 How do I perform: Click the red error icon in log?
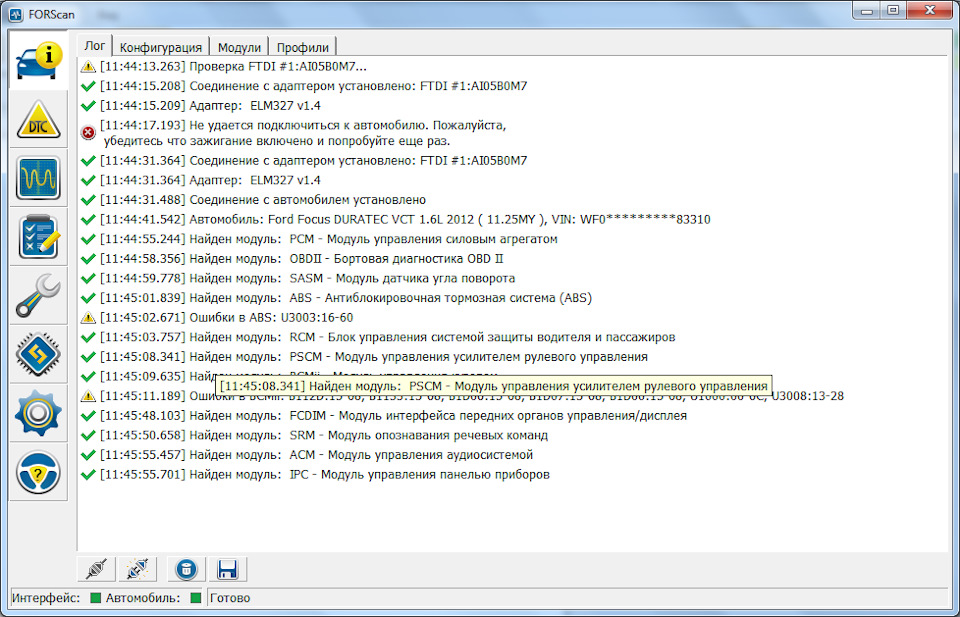(88, 132)
